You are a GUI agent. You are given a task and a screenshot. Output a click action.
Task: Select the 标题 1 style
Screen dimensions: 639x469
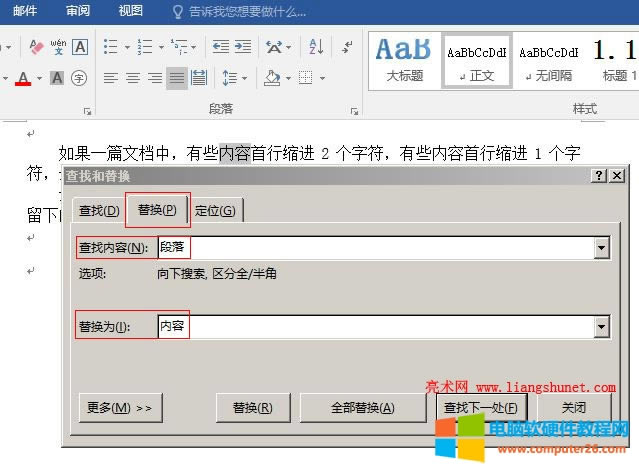tap(615, 61)
